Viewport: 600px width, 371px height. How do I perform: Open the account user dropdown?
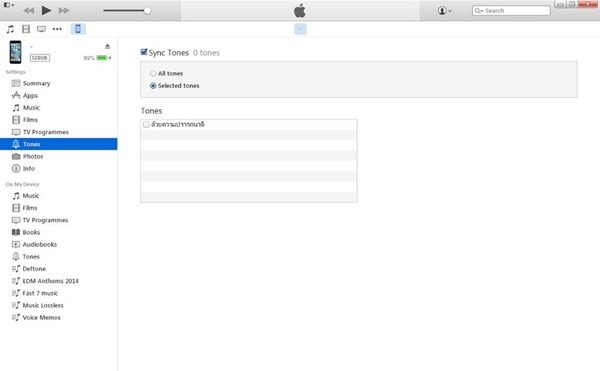point(445,11)
